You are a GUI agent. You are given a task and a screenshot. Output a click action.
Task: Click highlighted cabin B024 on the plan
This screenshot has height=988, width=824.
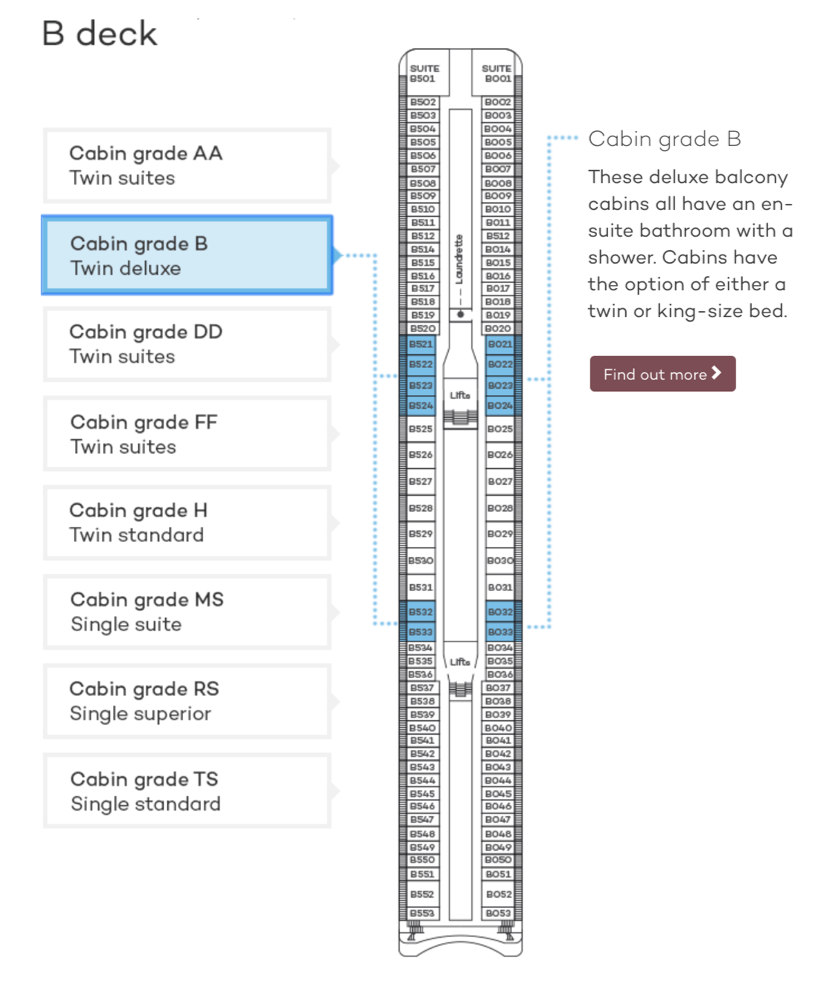[x=500, y=405]
